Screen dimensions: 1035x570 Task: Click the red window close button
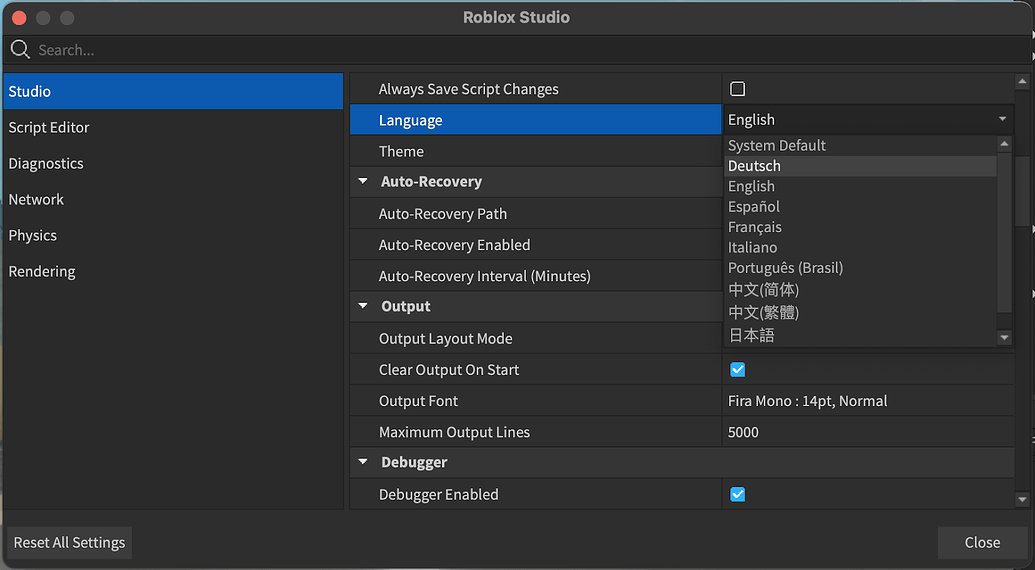19,18
